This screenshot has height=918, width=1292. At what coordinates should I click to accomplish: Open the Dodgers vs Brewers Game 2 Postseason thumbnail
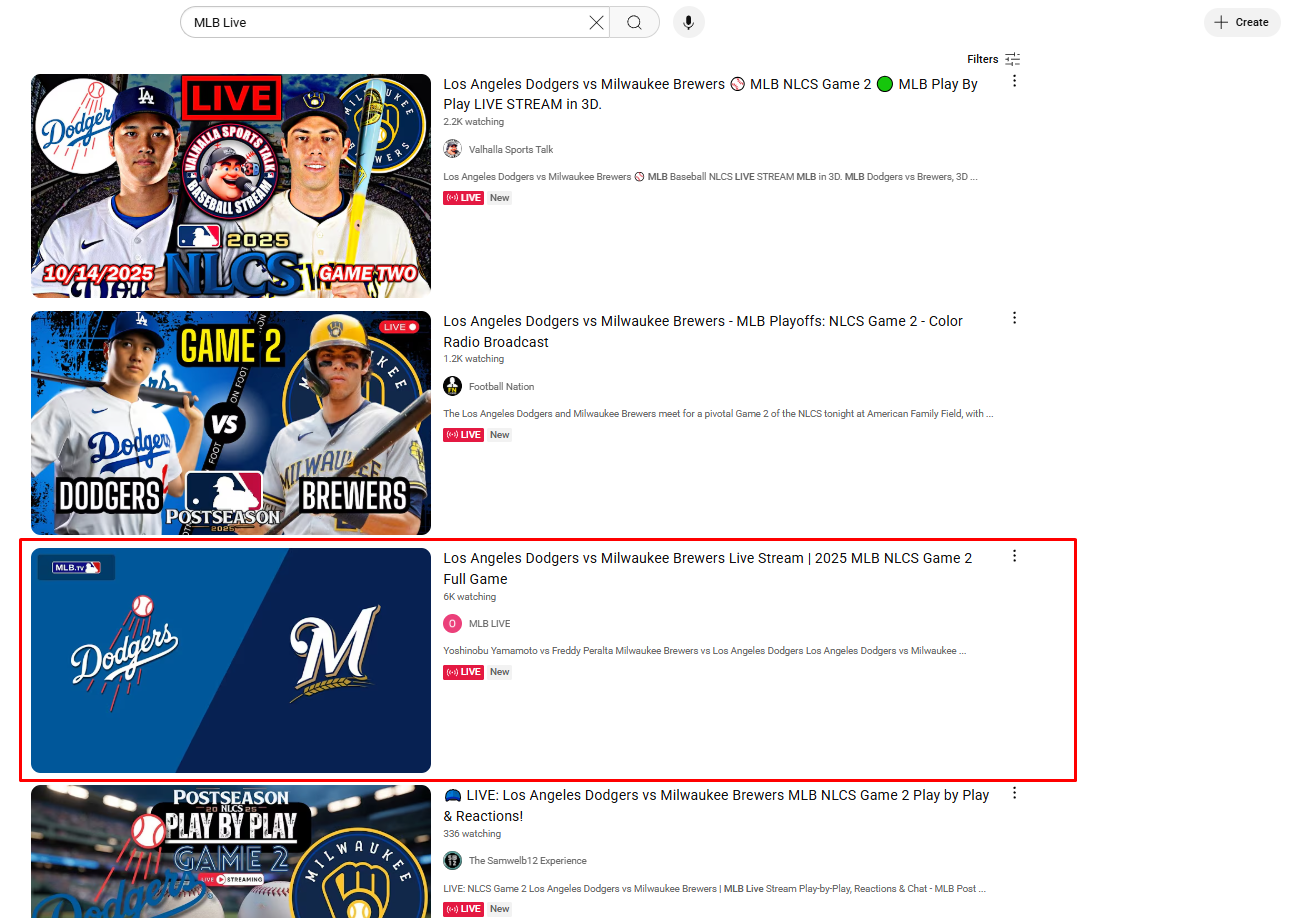[x=231, y=423]
